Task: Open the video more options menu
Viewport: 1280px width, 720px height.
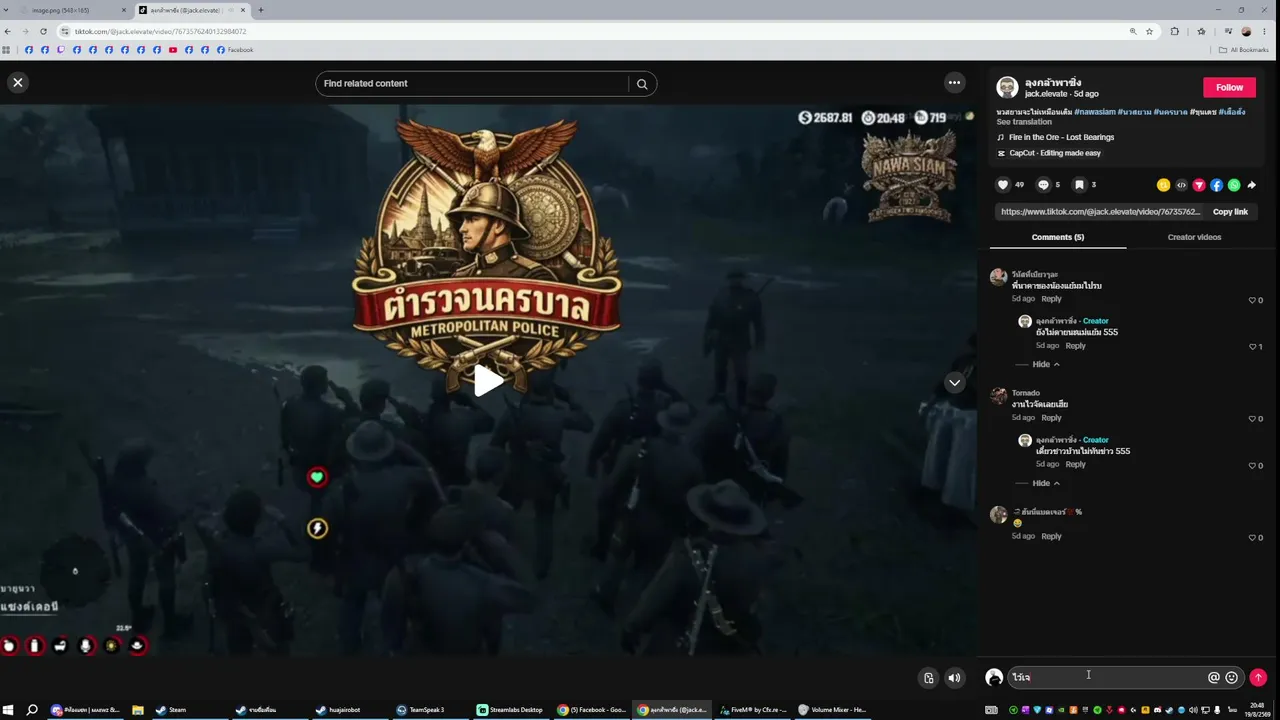Action: point(955,83)
